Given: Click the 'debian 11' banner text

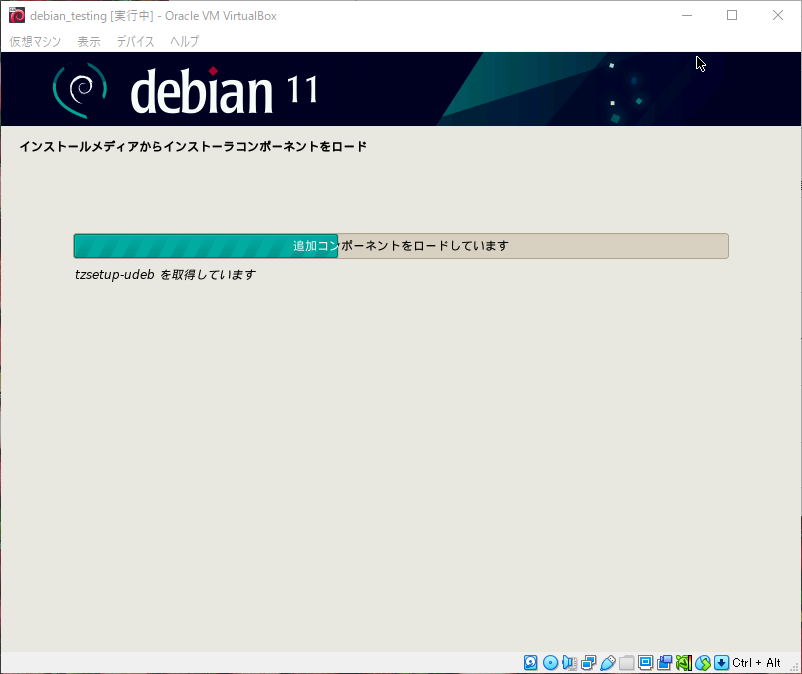Looking at the screenshot, I should click(224, 91).
